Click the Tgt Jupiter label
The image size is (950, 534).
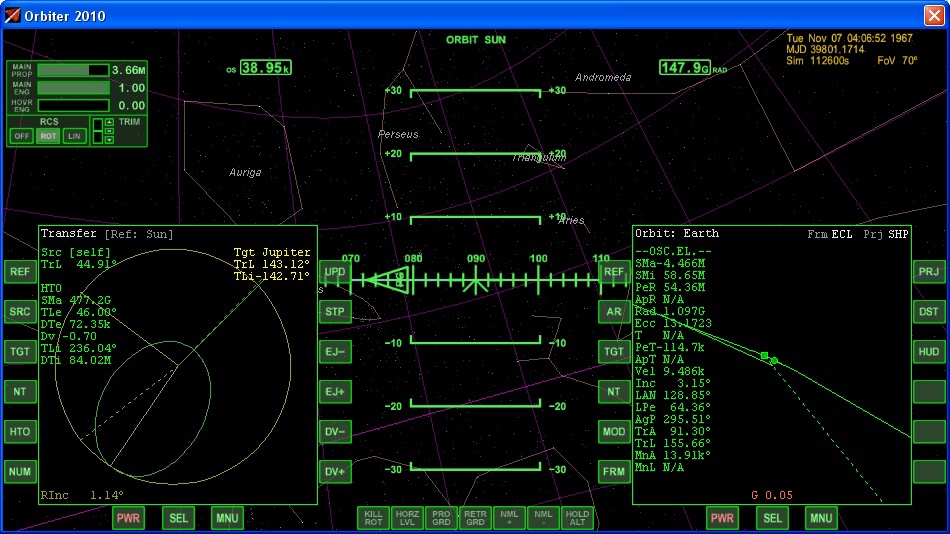[271, 252]
